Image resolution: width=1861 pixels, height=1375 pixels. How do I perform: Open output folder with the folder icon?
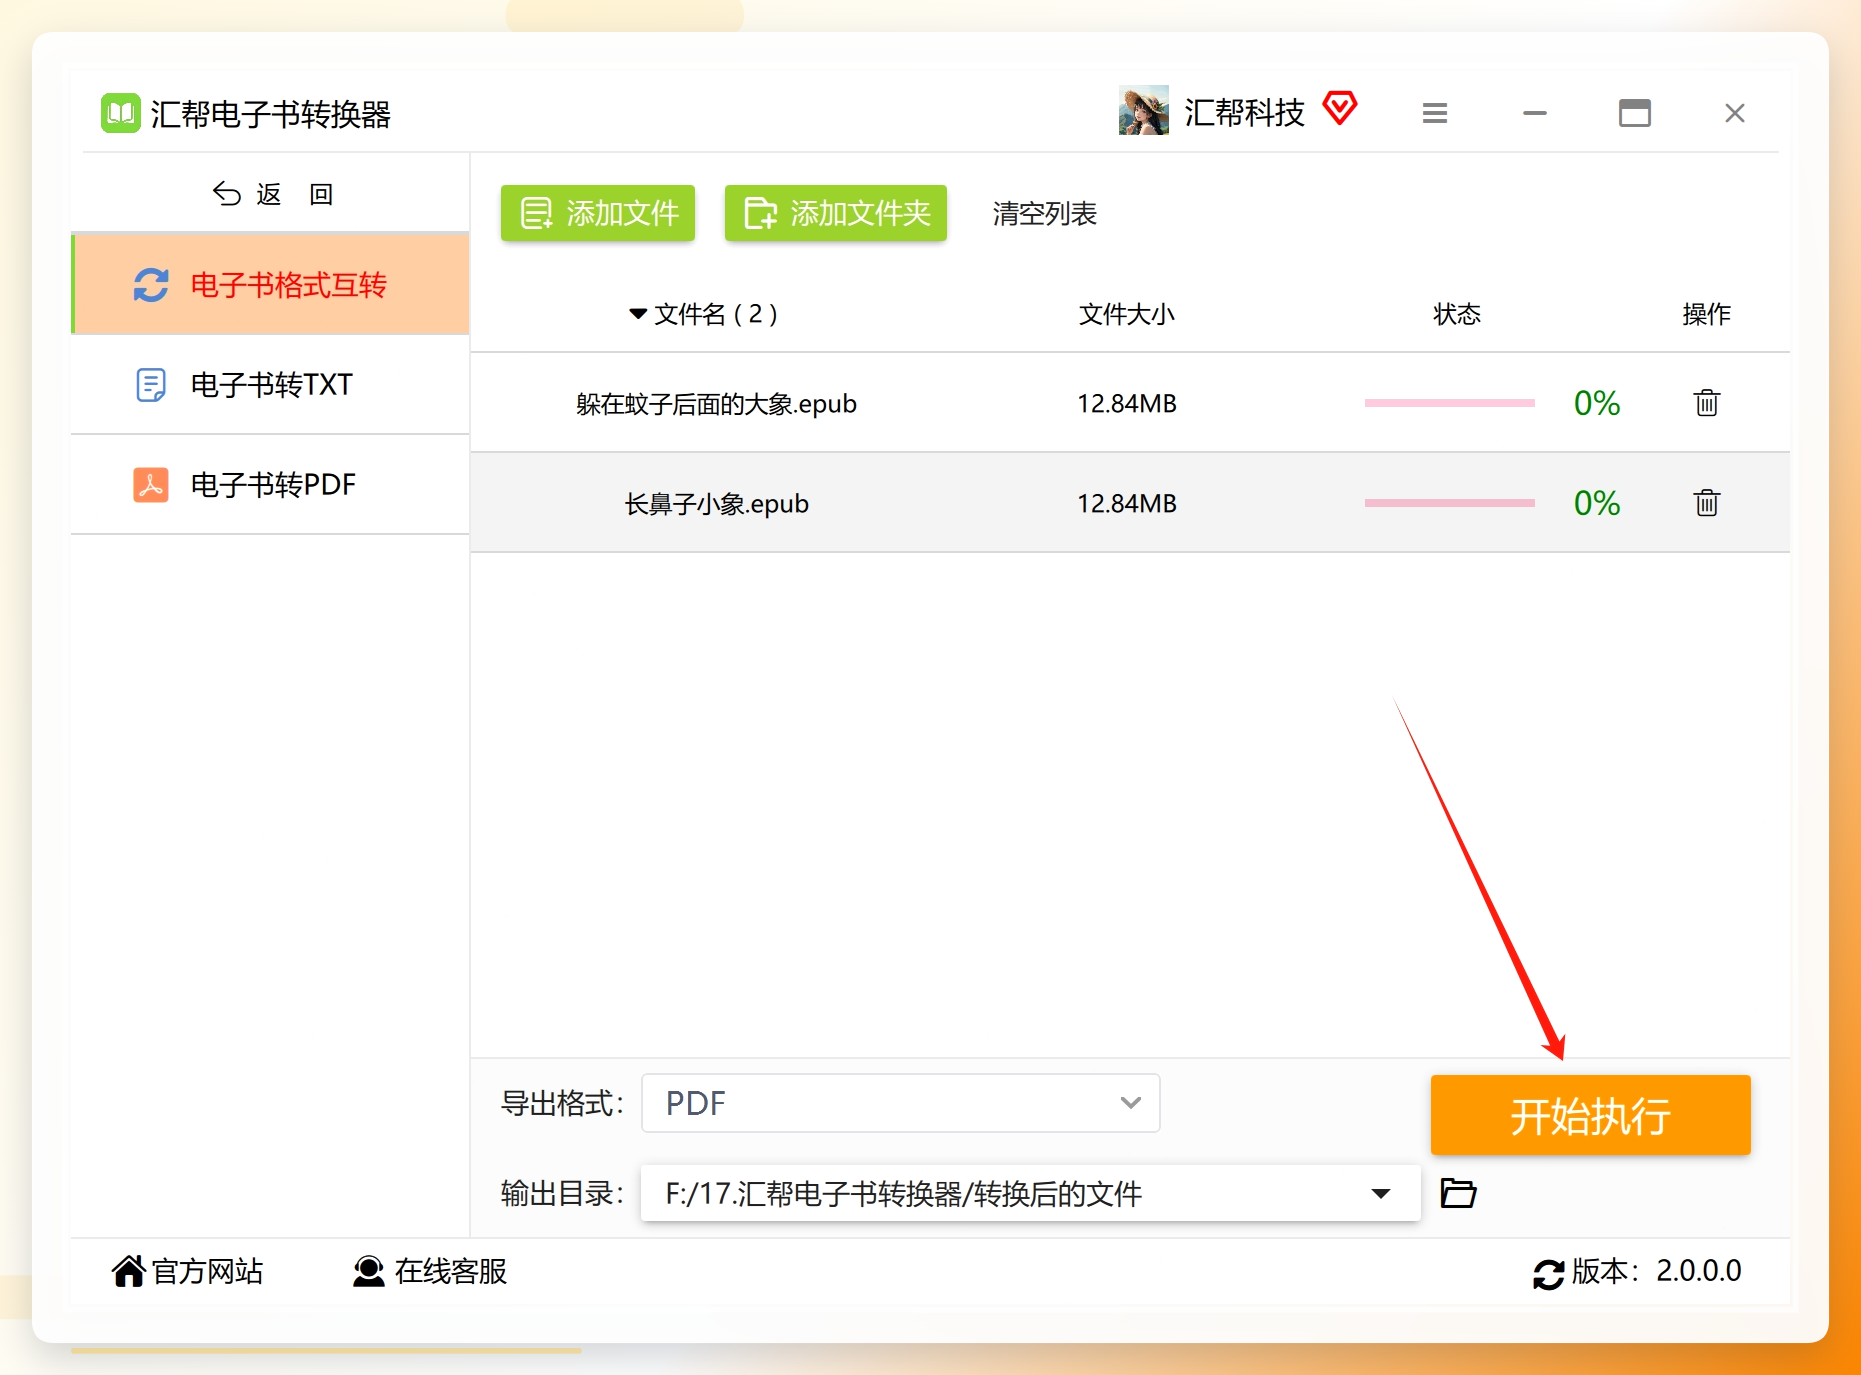coord(1458,1193)
